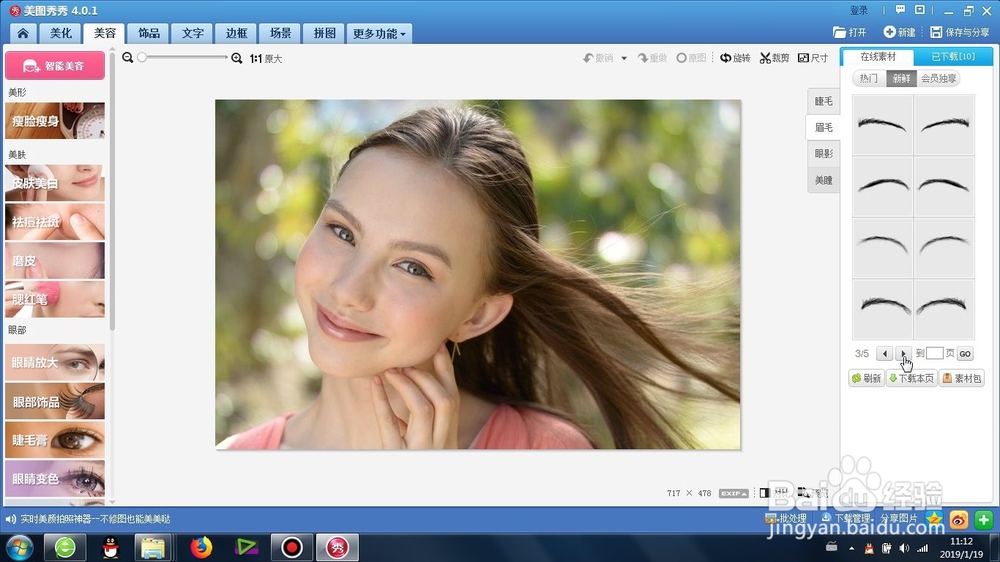Select the 新鲜 filter
Image resolution: width=1000 pixels, height=562 pixels.
901,78
